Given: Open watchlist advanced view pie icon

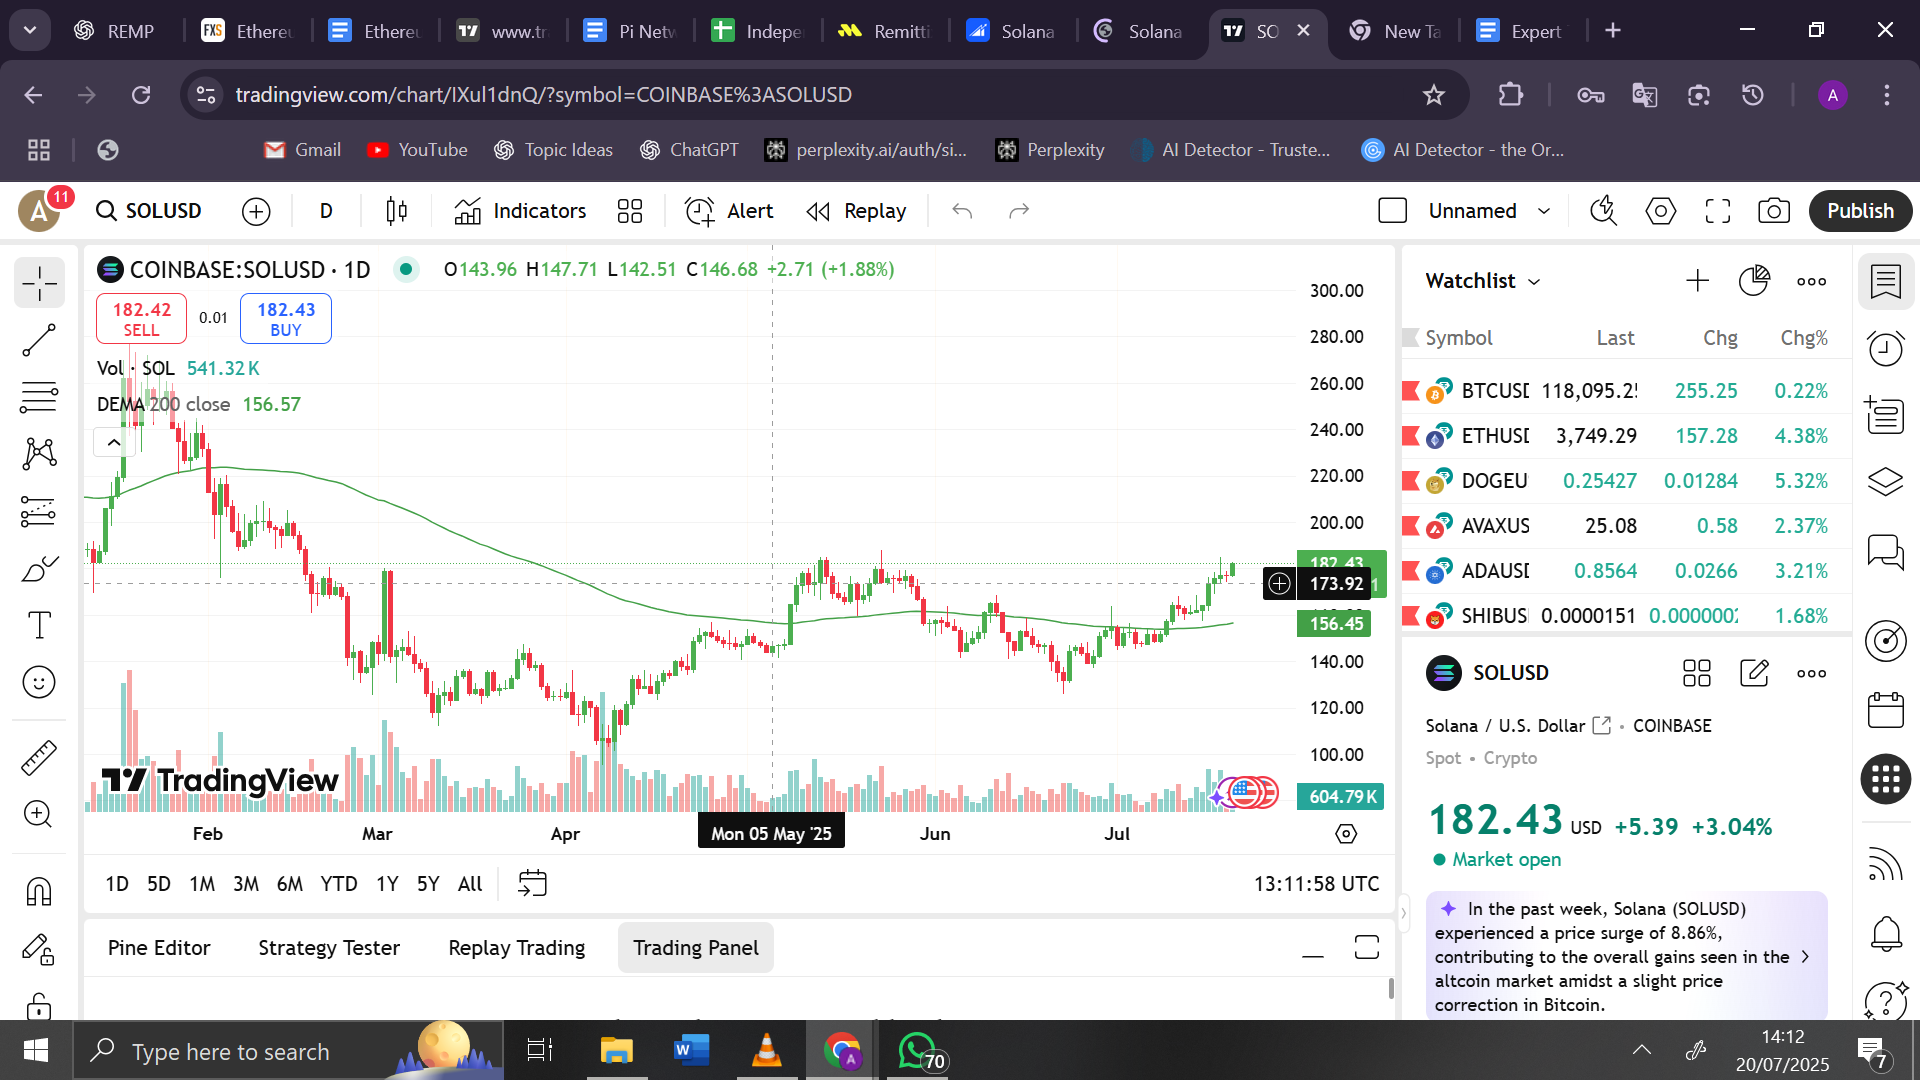Looking at the screenshot, I should coord(1754,281).
